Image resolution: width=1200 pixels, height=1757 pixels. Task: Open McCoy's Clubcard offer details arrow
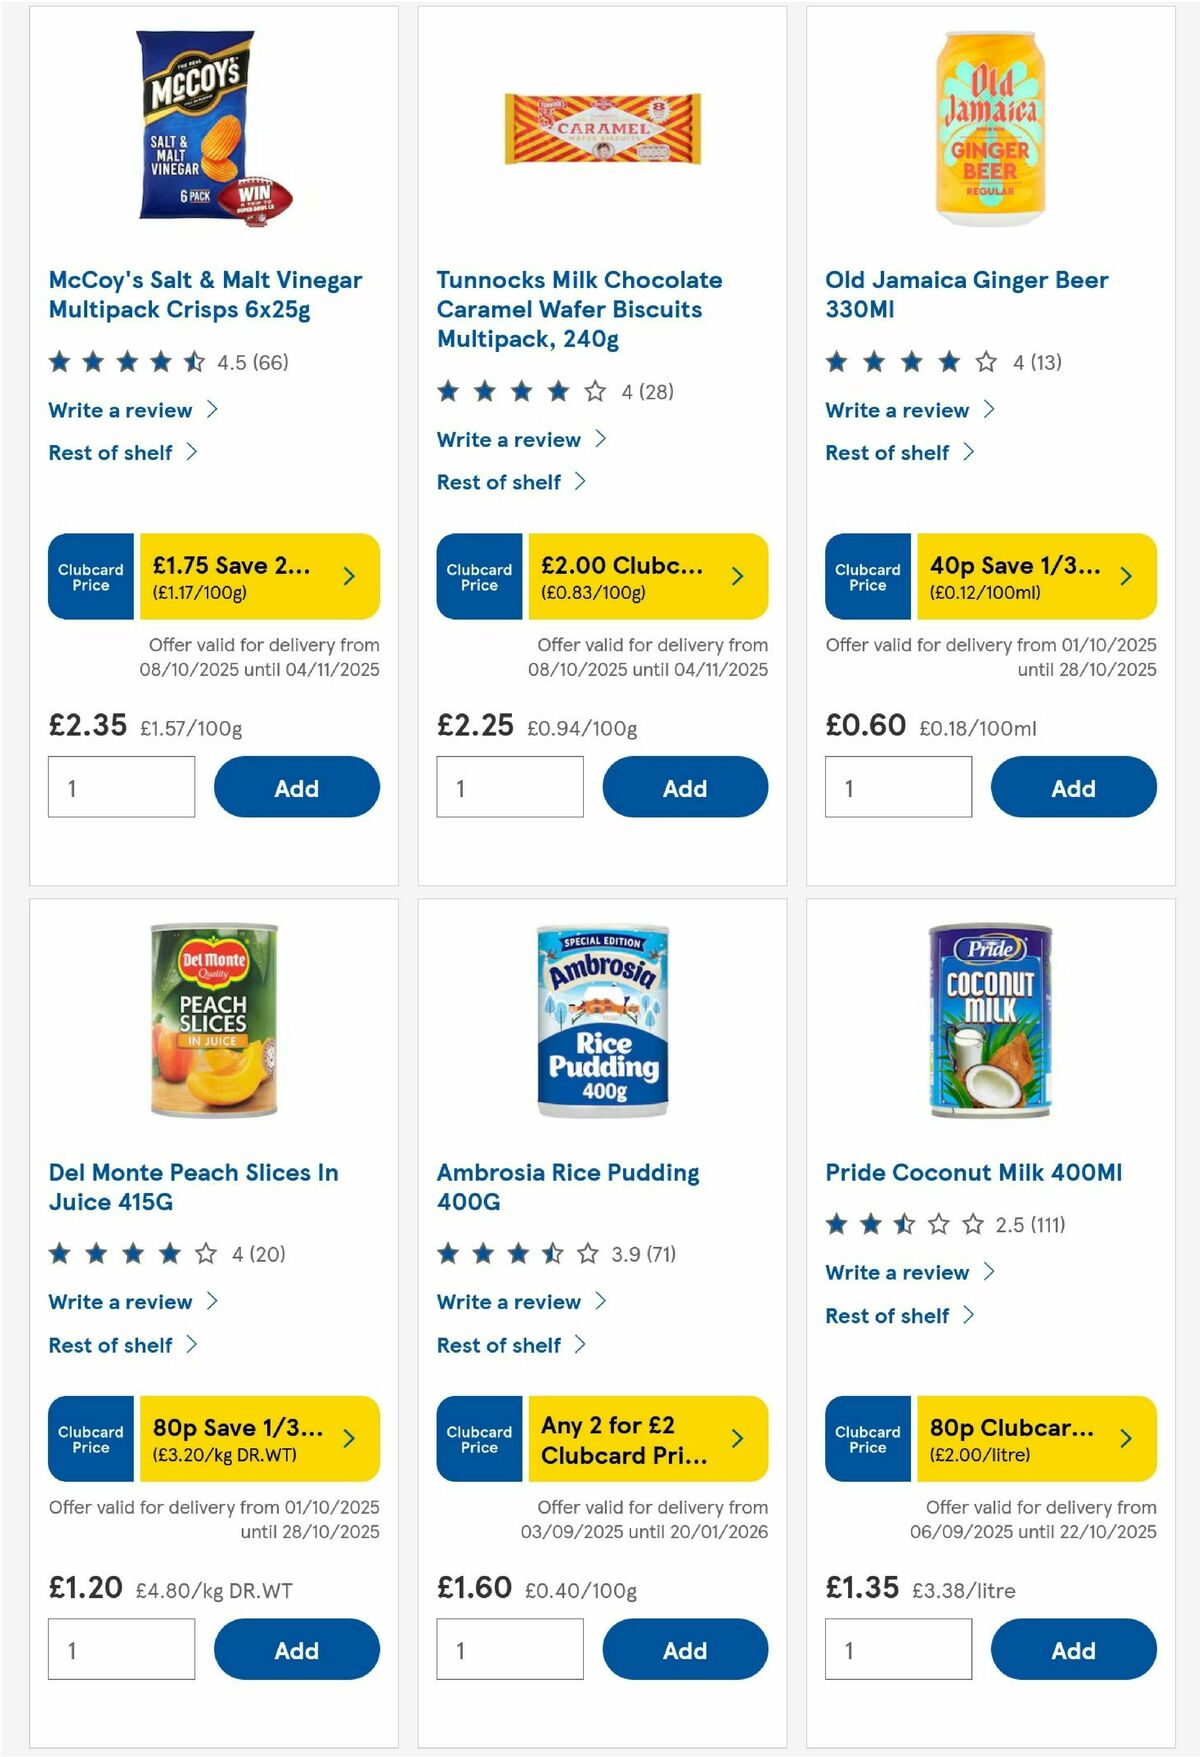pos(348,576)
